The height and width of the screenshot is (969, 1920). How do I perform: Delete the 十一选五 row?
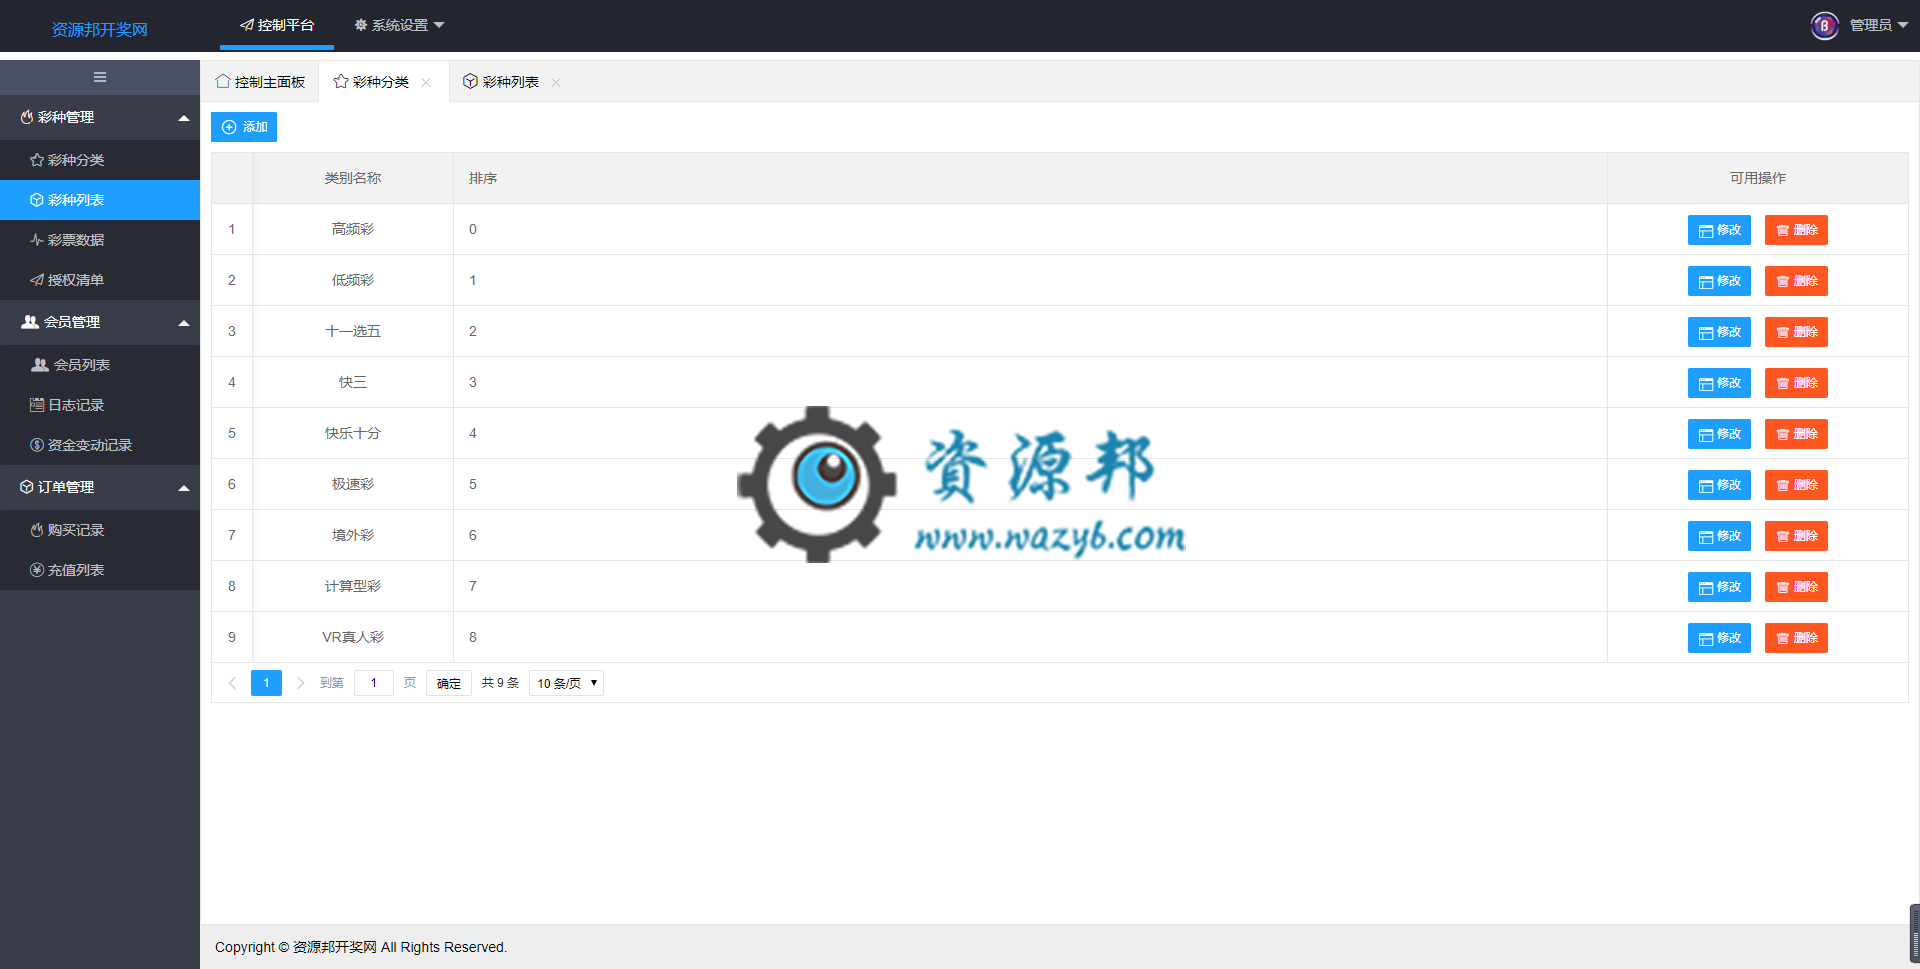[x=1796, y=332]
